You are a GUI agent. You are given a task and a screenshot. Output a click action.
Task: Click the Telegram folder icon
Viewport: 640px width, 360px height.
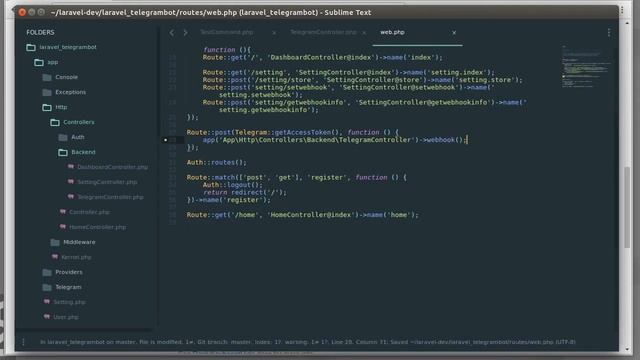coord(47,287)
